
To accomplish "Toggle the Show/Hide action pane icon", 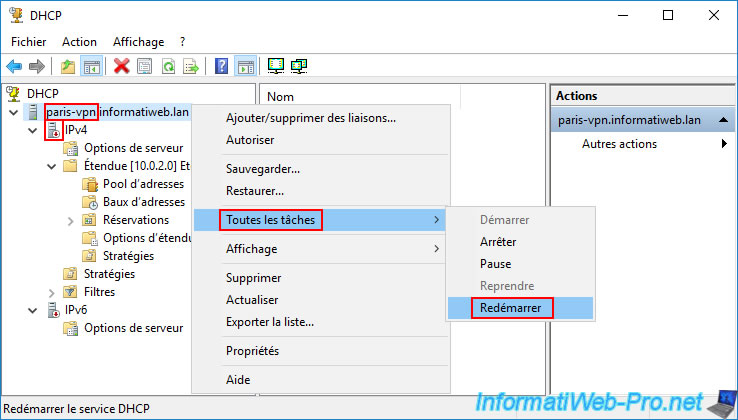I will [246, 66].
